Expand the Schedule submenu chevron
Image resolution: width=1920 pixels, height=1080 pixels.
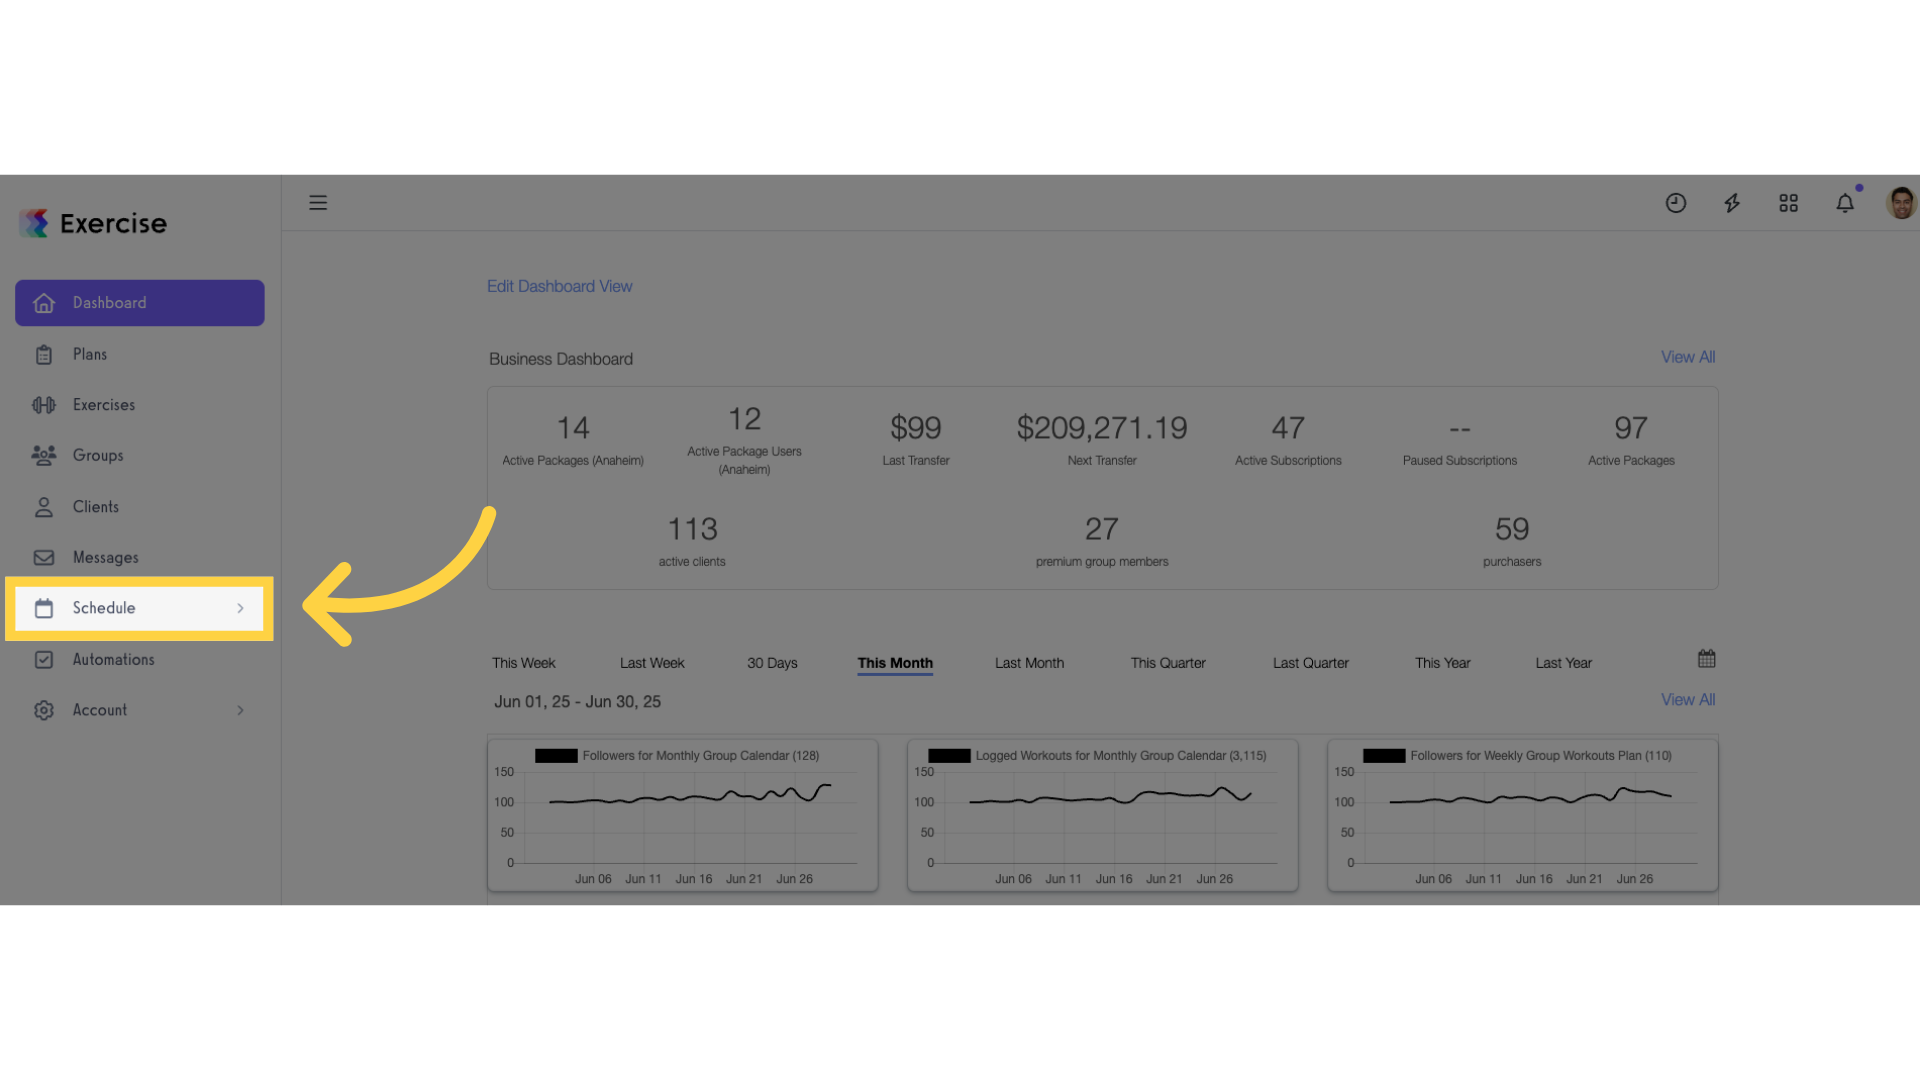click(240, 608)
